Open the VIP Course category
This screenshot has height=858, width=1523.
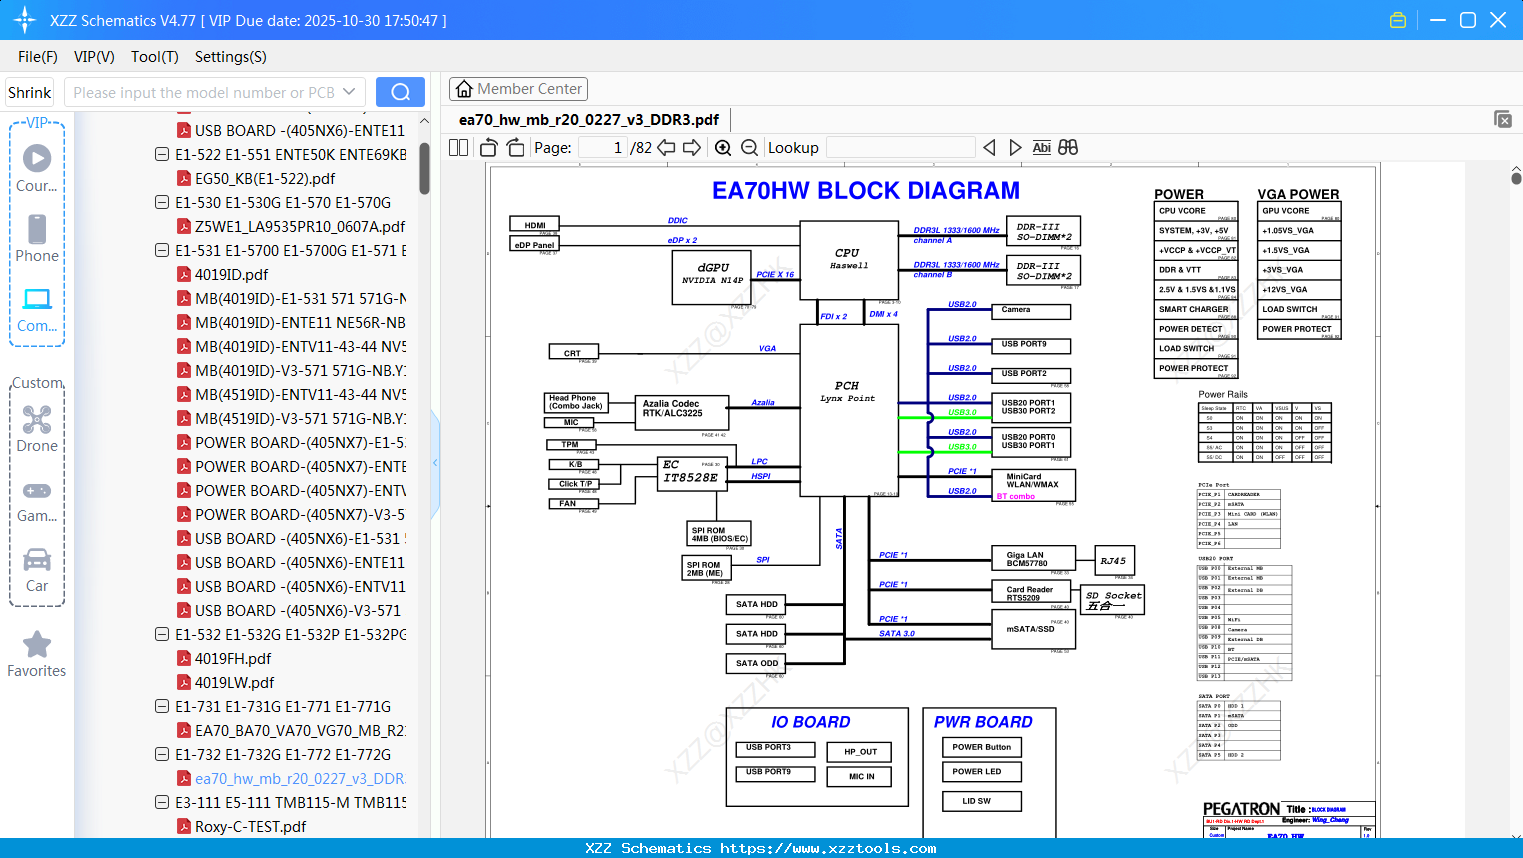(x=37, y=168)
